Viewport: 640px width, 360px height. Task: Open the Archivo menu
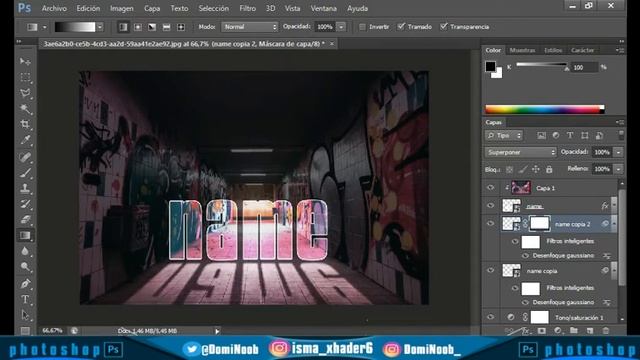(x=54, y=8)
